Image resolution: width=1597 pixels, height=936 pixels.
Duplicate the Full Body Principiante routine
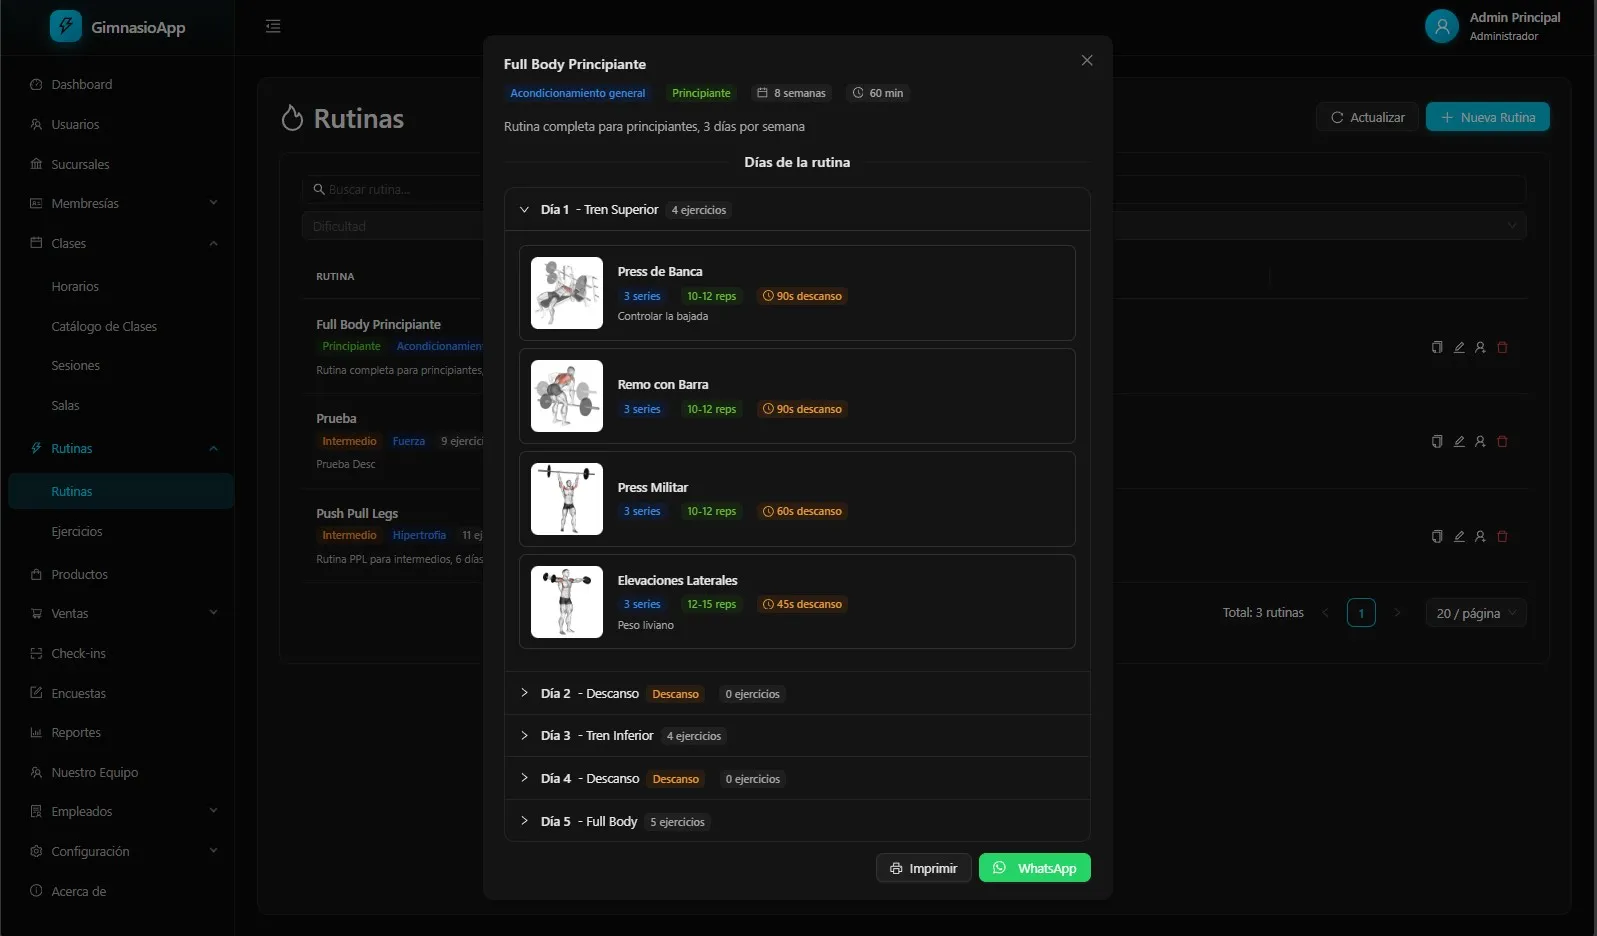[1437, 348]
